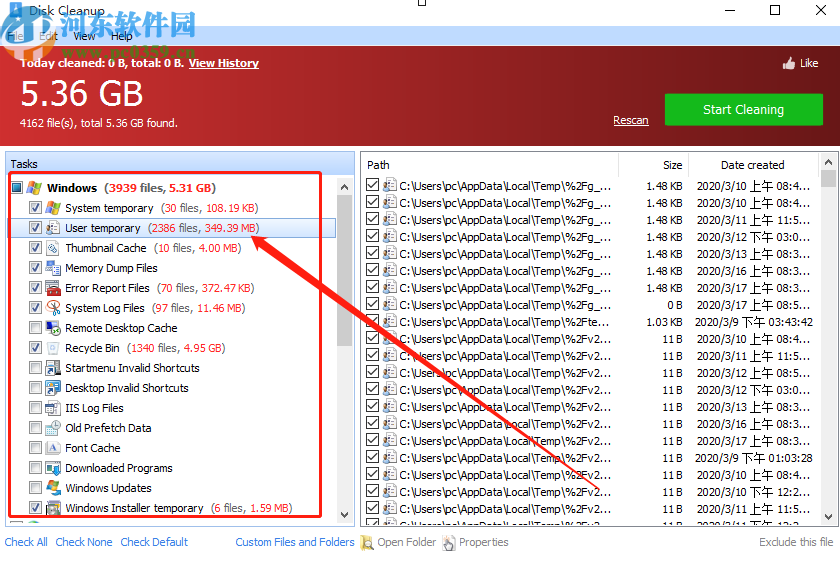Select the Downloaded Programs task row
Image resolution: width=840 pixels, height=561 pixels.
[171, 468]
